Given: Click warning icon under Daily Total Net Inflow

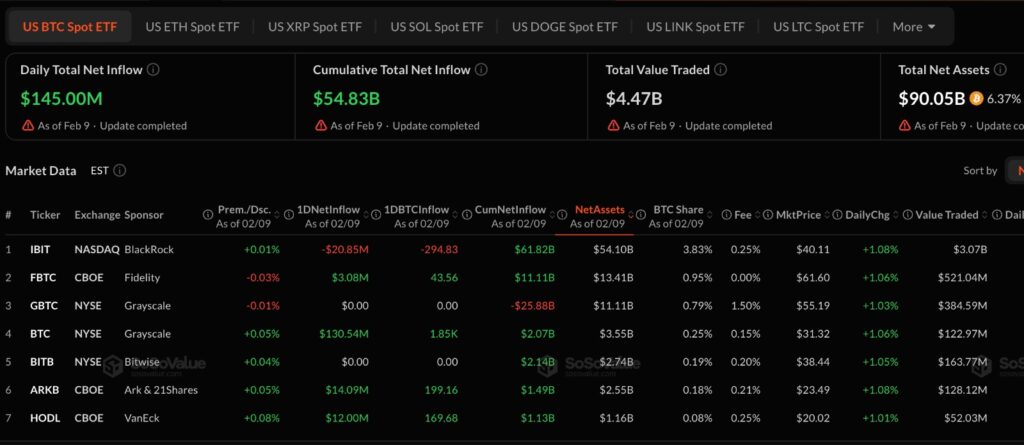Looking at the screenshot, I should point(27,125).
